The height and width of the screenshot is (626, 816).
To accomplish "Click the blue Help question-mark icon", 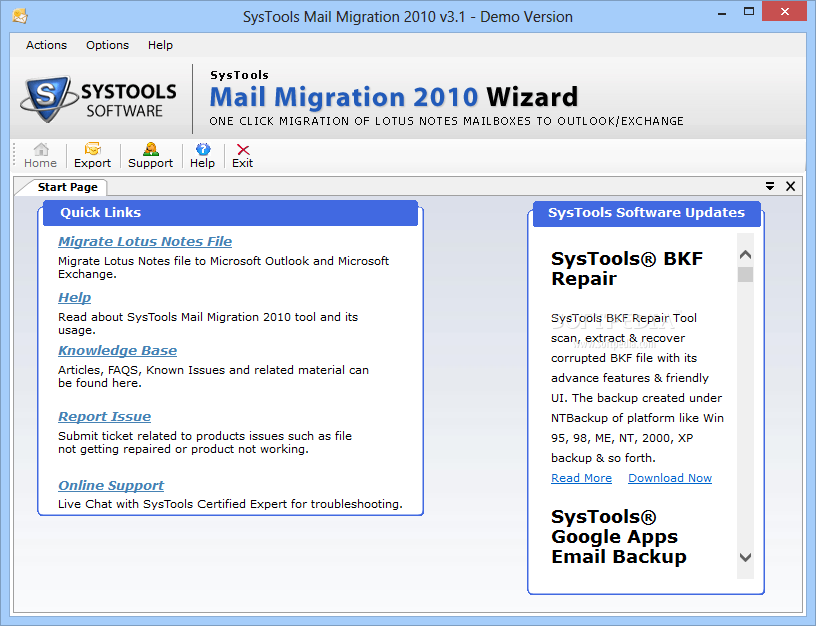I will point(202,149).
